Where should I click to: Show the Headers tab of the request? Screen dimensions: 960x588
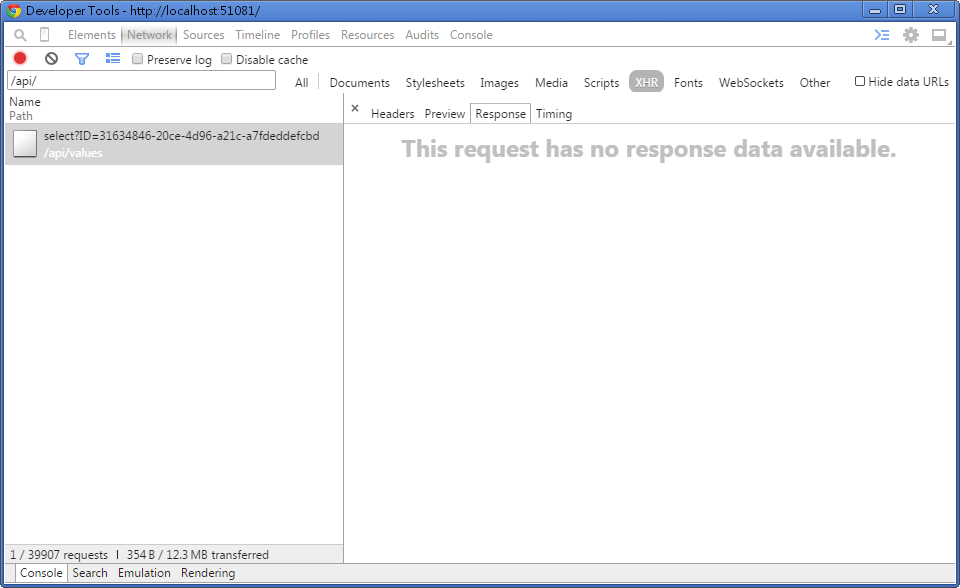click(x=392, y=114)
